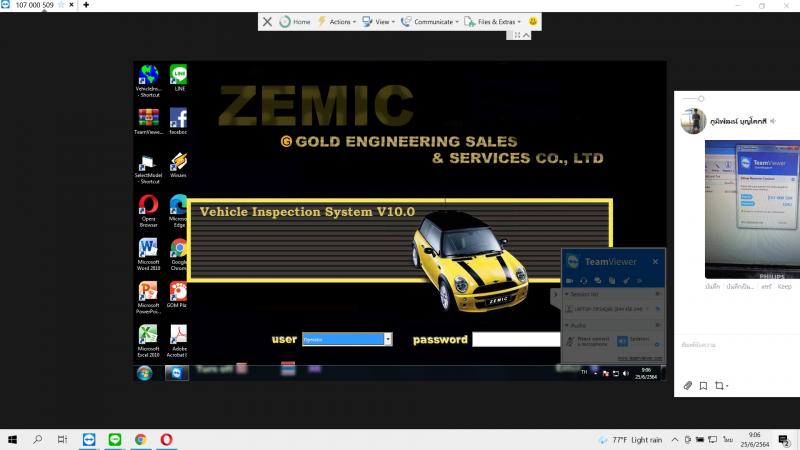Viewport: 800px width, 450px height.
Task: Click the password input field
Action: 516,339
